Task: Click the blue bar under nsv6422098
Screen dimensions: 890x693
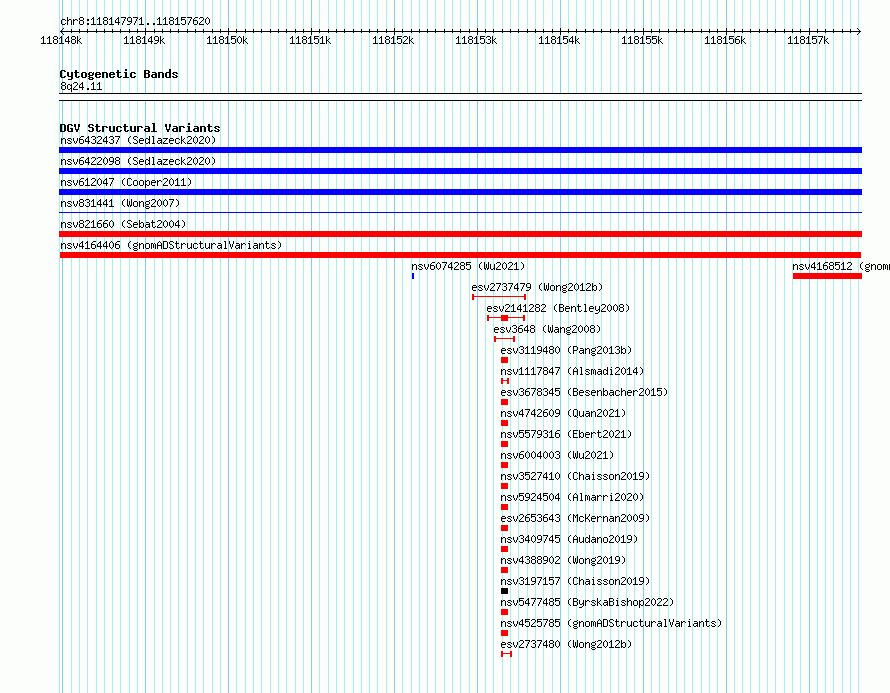Action: tap(460, 171)
